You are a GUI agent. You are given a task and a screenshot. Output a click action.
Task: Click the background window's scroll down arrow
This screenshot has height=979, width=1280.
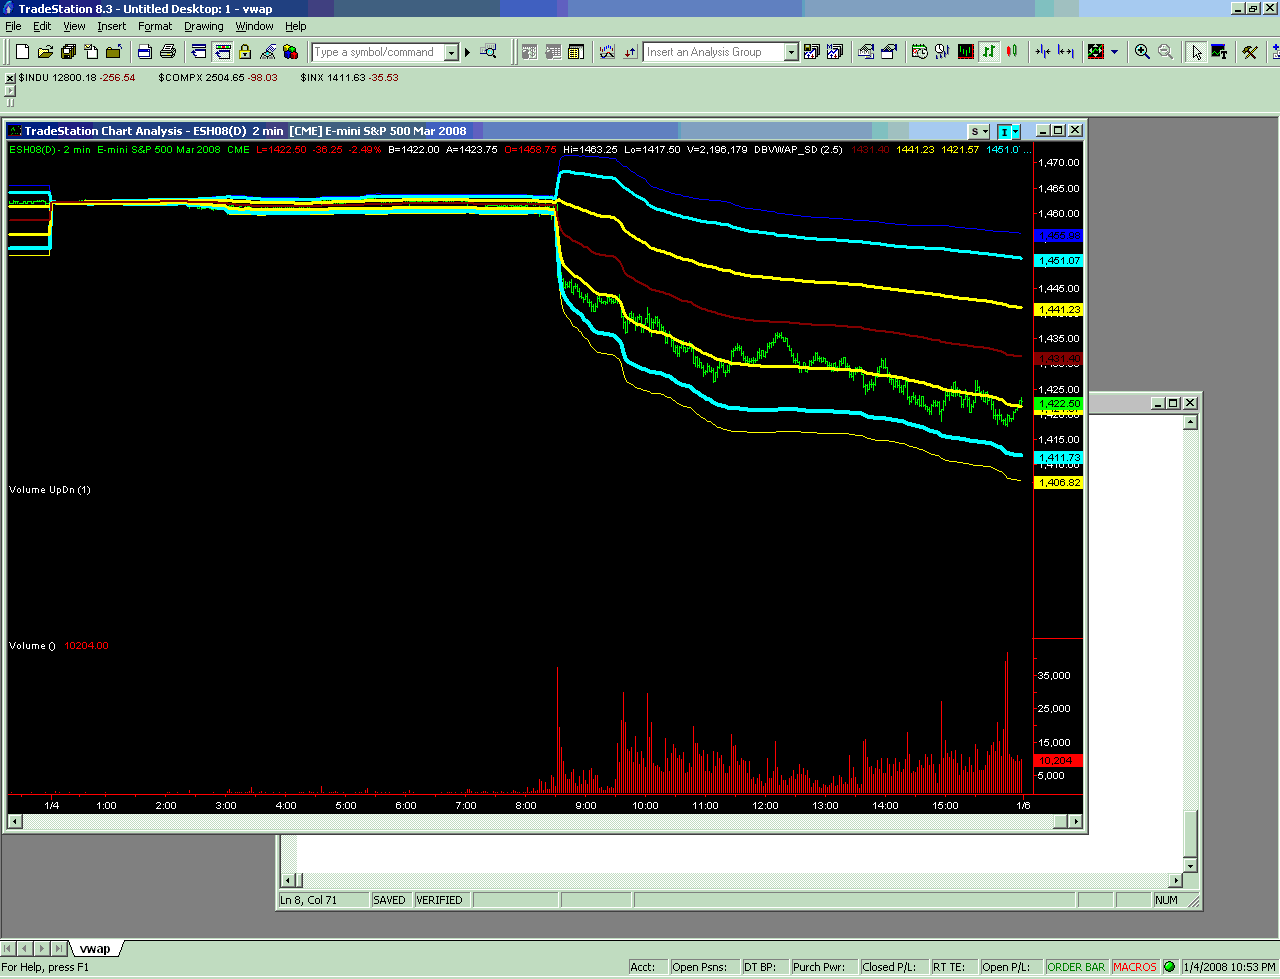(1190, 865)
